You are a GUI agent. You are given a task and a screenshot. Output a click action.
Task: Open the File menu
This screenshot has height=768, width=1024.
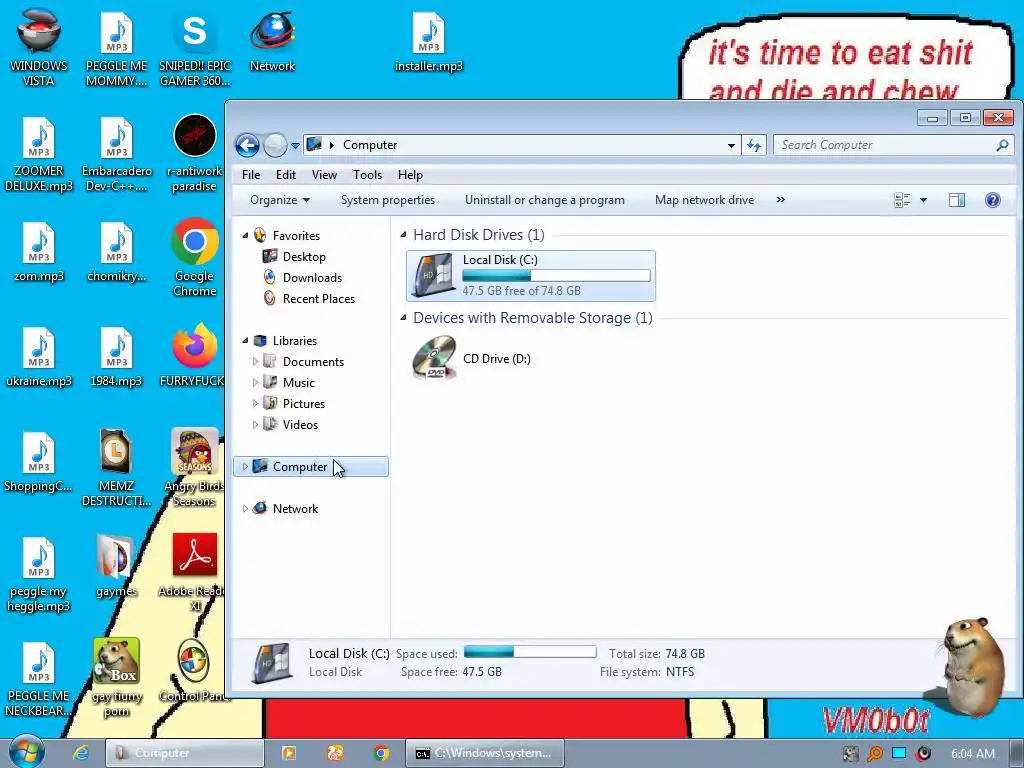[x=251, y=175]
